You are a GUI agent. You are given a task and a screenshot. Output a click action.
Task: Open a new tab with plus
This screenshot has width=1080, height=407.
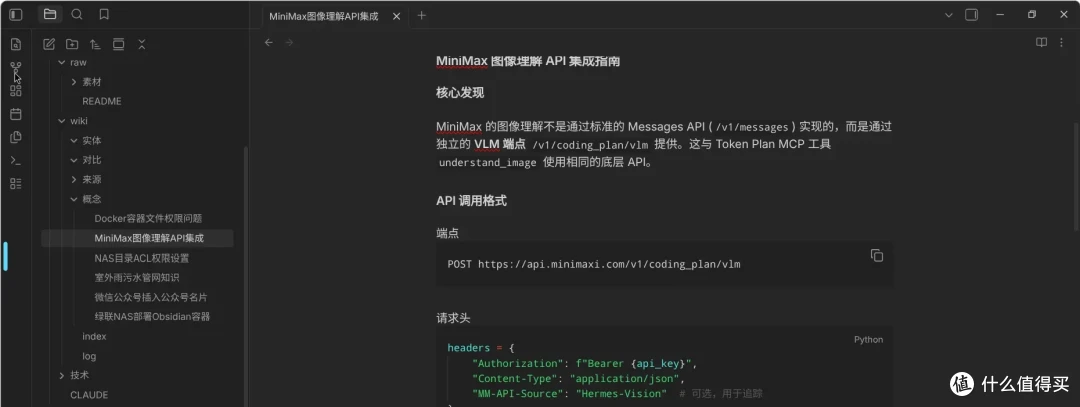(x=422, y=15)
